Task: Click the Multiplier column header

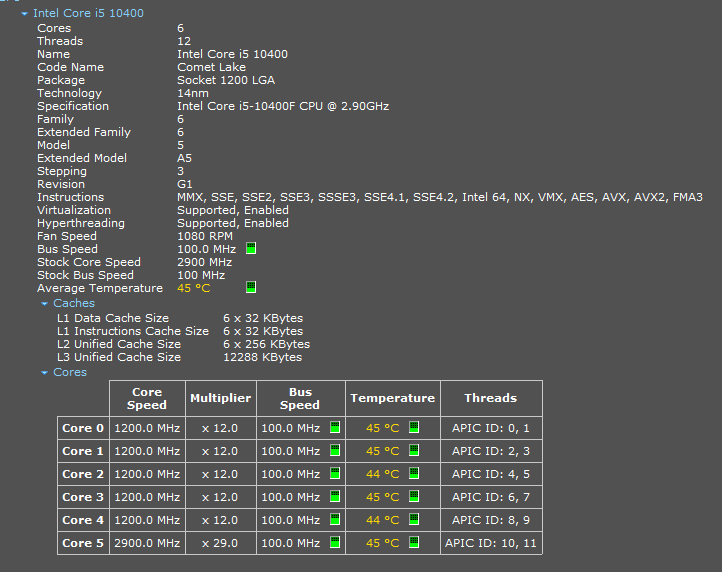Action: (x=220, y=398)
